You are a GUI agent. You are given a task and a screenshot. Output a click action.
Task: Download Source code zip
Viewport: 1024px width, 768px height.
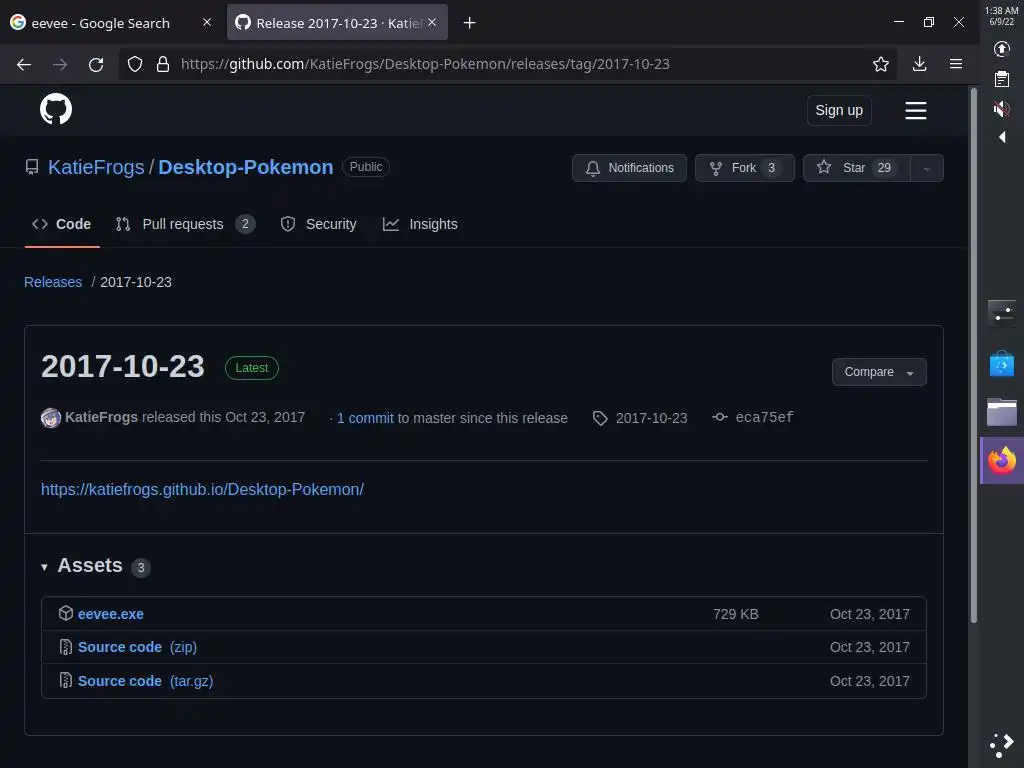137,647
